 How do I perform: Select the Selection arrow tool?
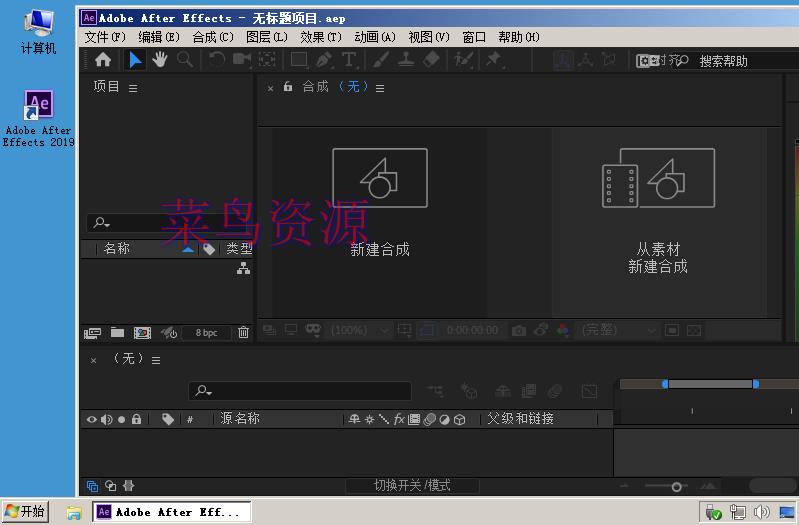(135, 60)
